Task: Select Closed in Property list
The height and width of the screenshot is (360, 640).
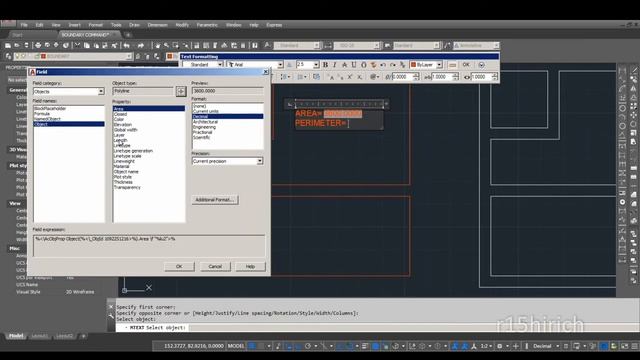Action: (120, 114)
